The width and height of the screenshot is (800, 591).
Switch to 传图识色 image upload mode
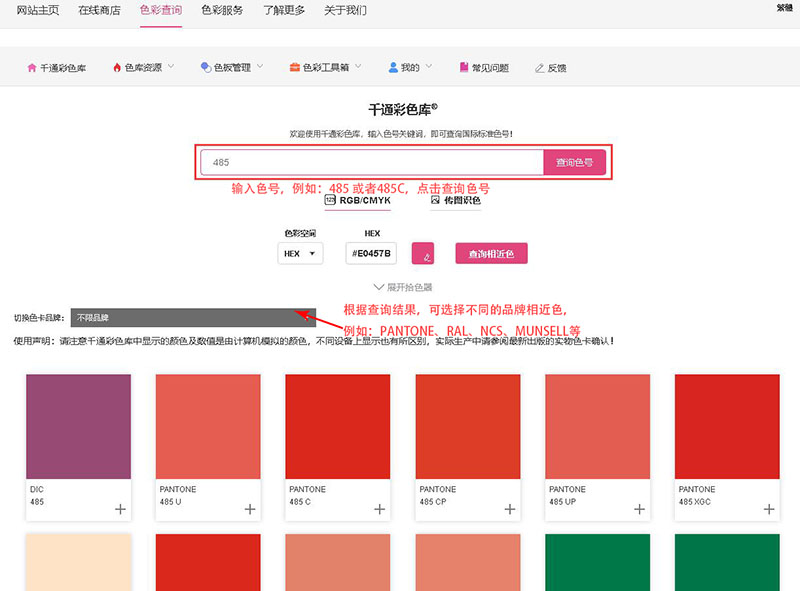455,200
